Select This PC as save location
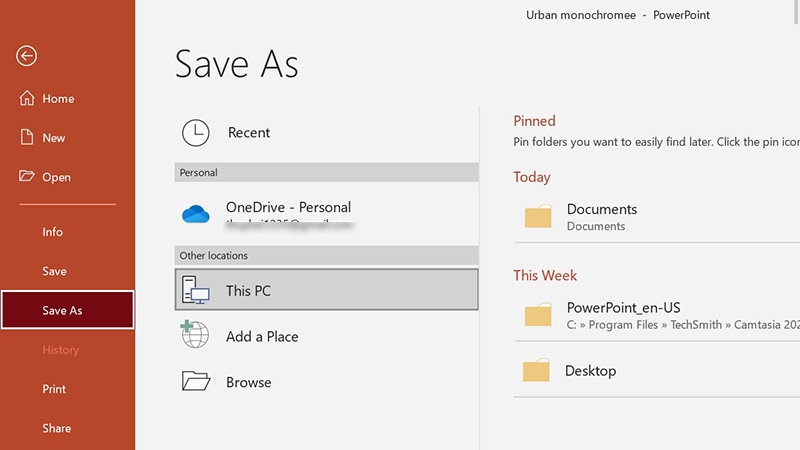800x450 pixels. (x=327, y=290)
